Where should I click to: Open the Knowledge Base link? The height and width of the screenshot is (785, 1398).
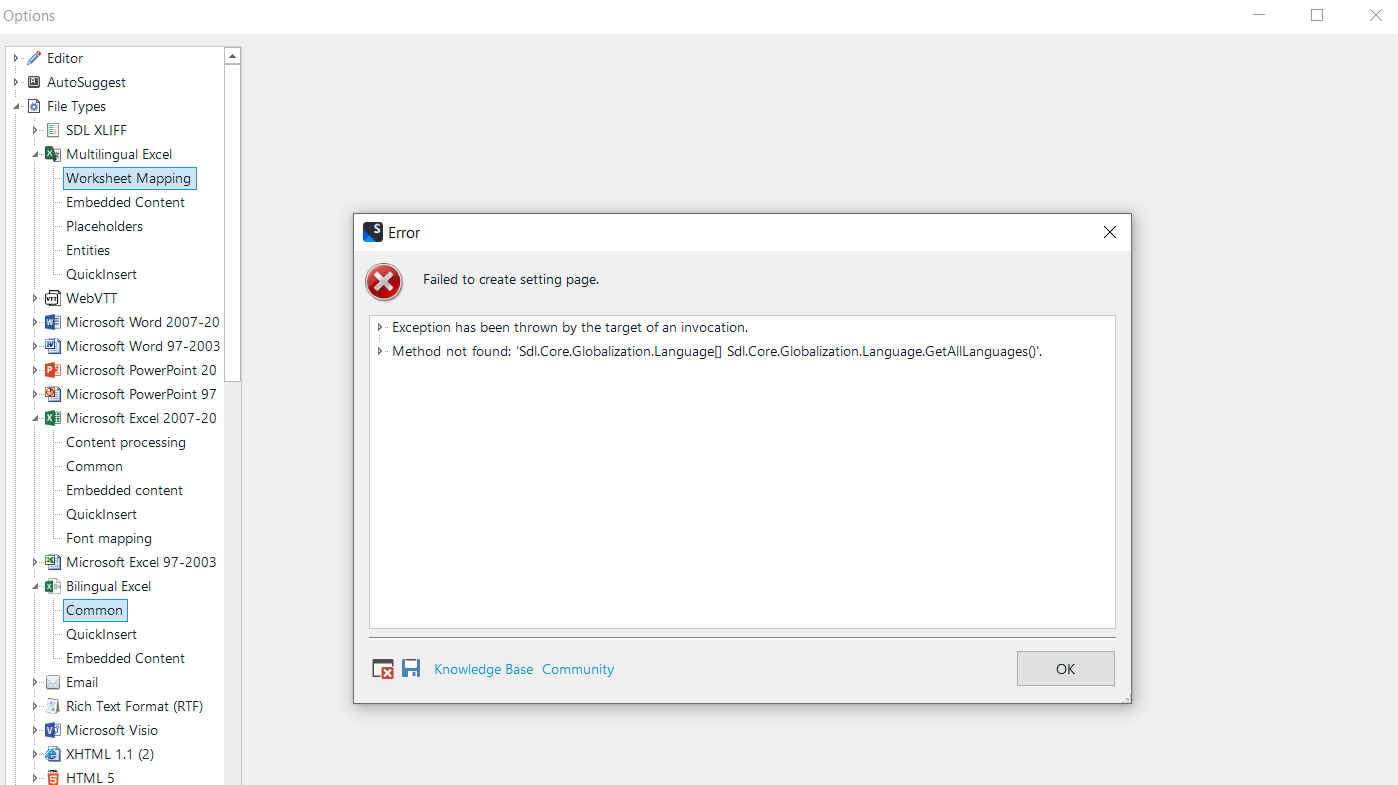pos(483,668)
